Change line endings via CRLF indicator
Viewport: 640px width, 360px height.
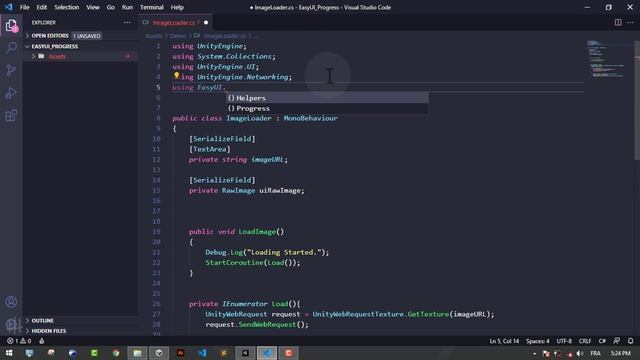[585, 341]
